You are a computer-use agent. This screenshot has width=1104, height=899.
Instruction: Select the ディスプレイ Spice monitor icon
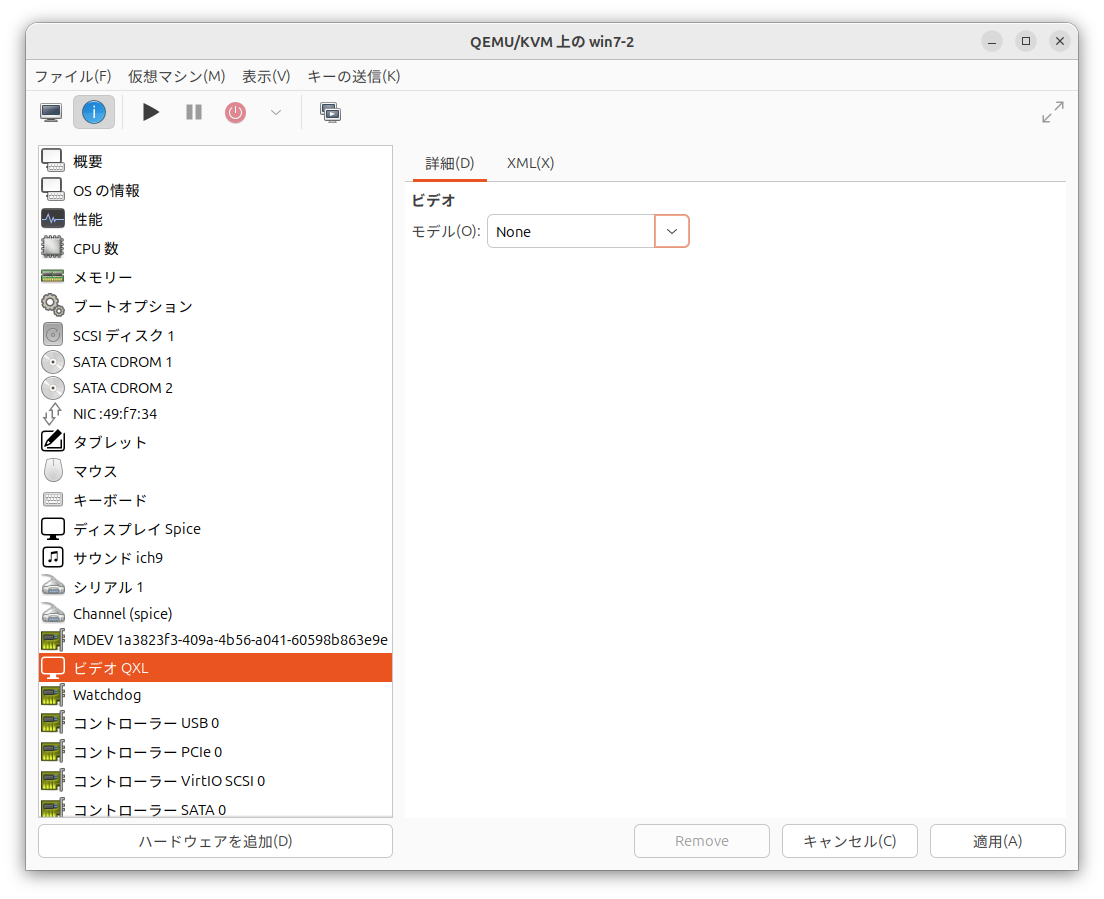(53, 529)
